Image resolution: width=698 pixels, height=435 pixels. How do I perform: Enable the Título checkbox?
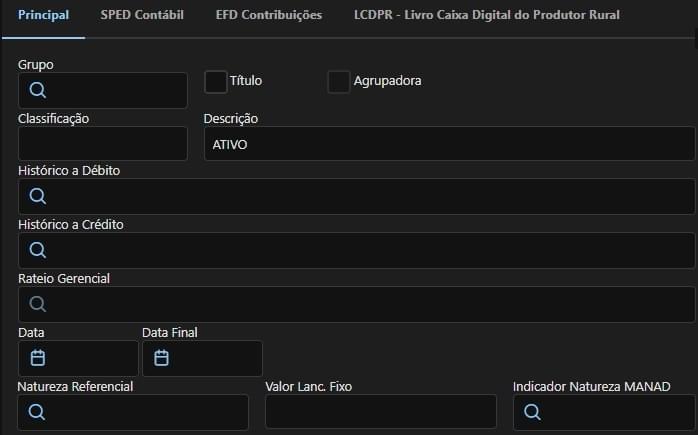click(216, 81)
